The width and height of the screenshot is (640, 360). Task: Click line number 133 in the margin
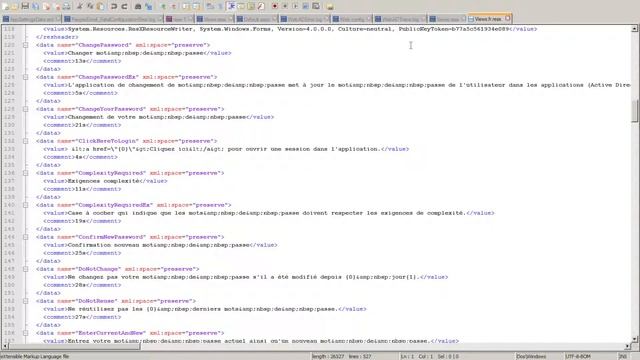pos(9,149)
